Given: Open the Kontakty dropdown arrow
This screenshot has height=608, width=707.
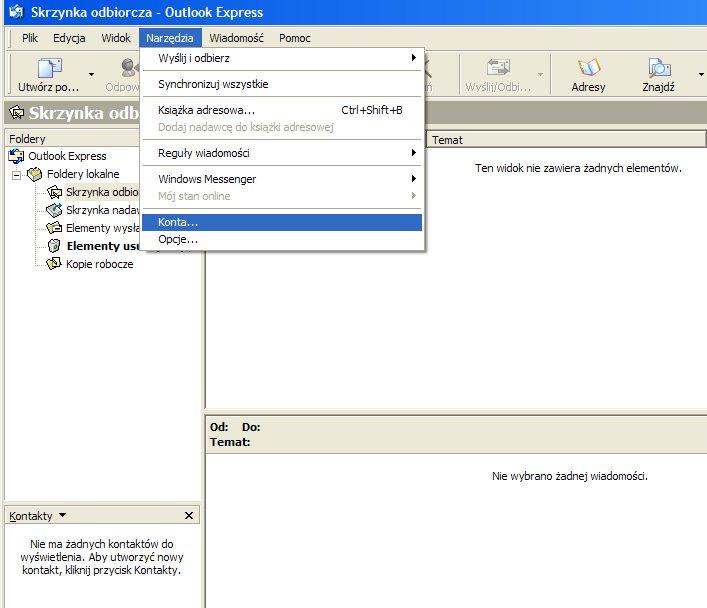Looking at the screenshot, I should coord(63,516).
